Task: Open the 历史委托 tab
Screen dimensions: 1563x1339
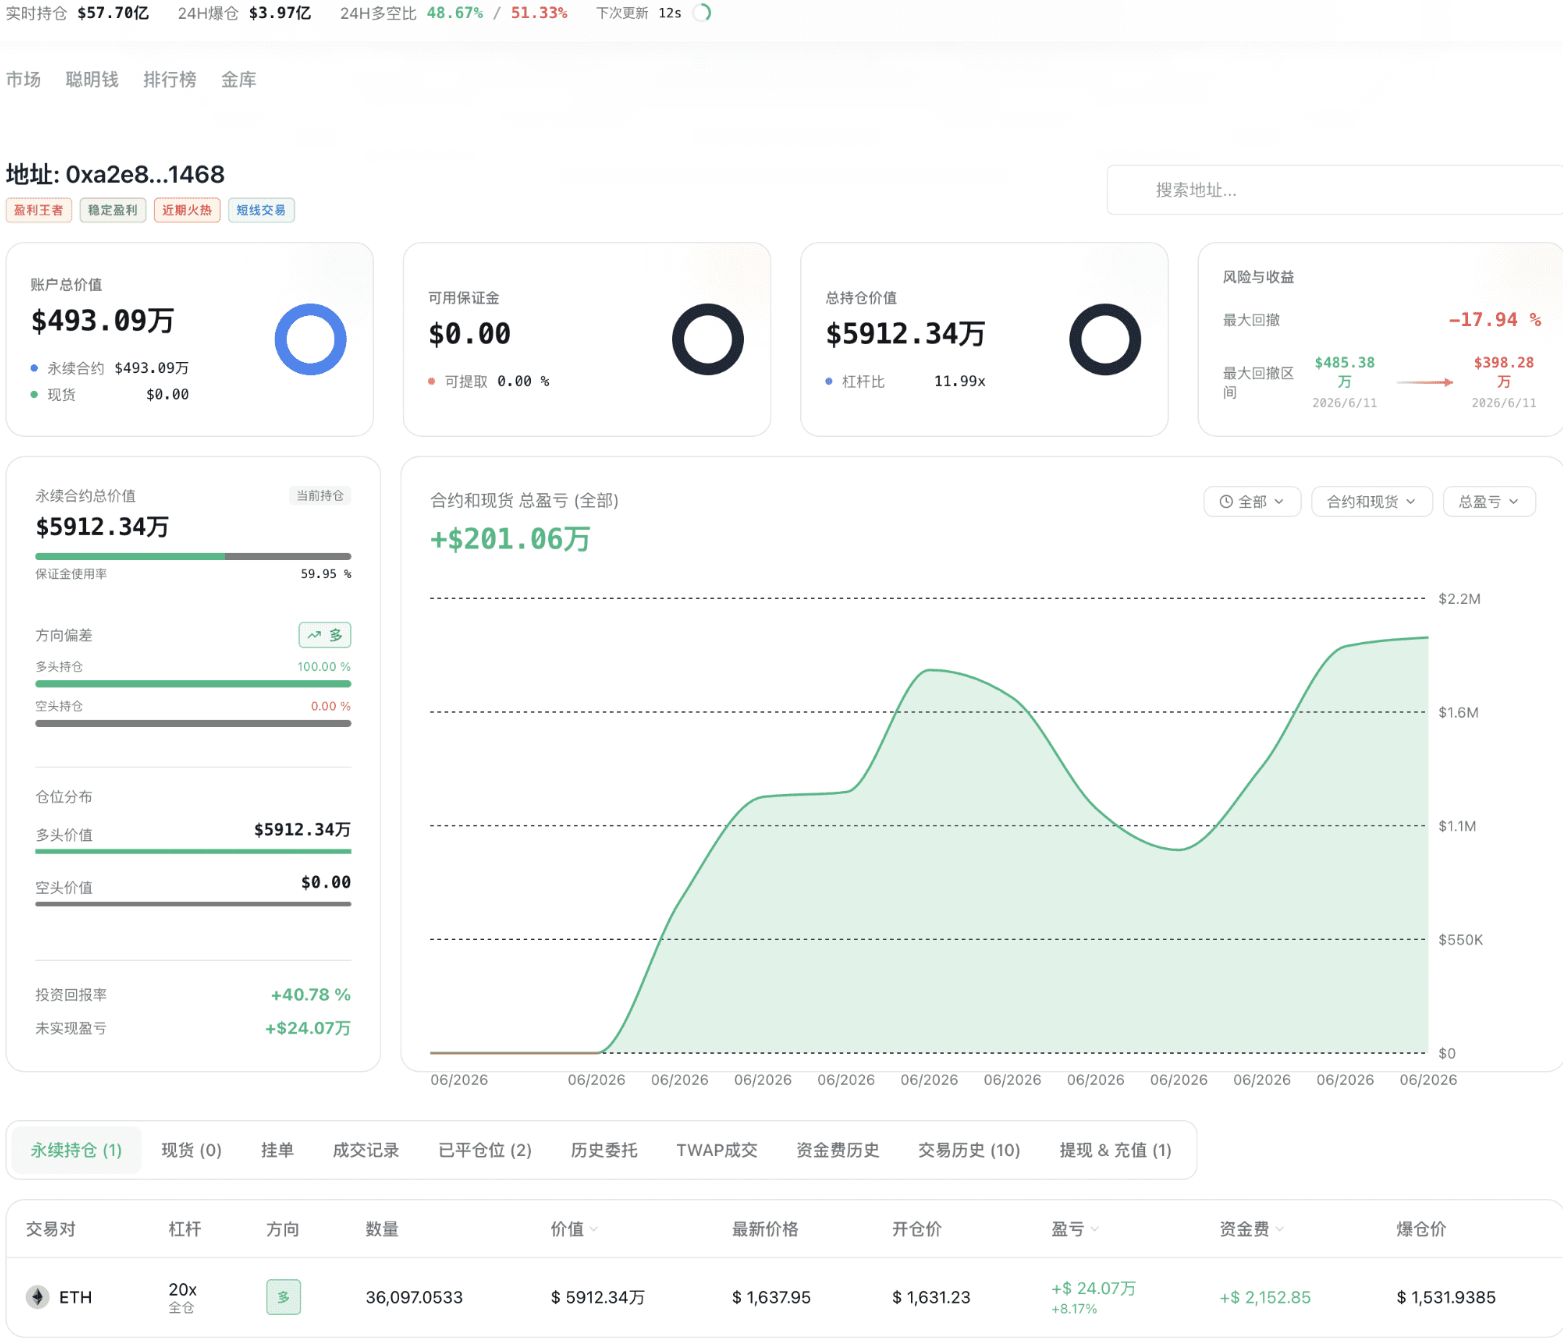Action: point(604,1150)
